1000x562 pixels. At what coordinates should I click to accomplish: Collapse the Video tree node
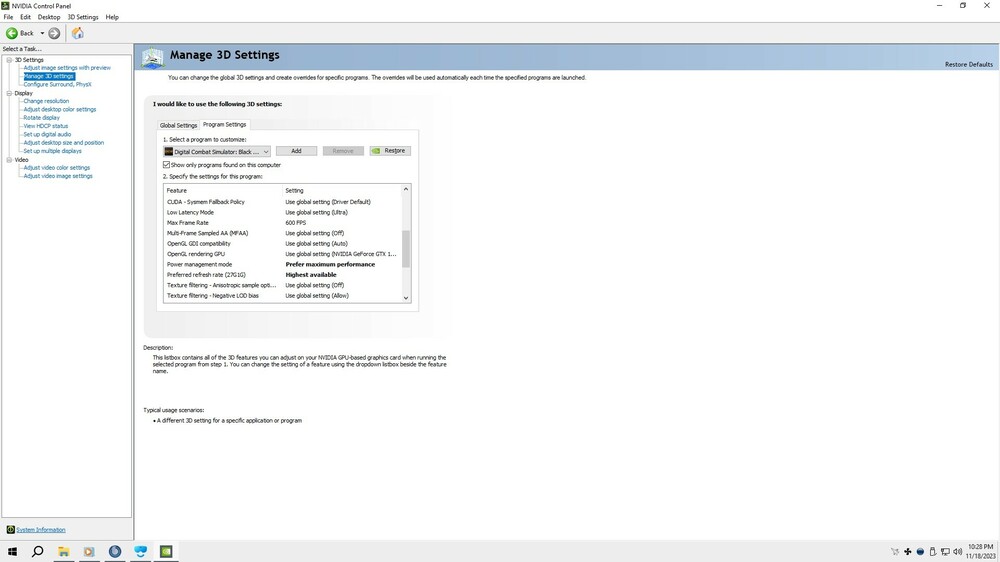(10, 160)
